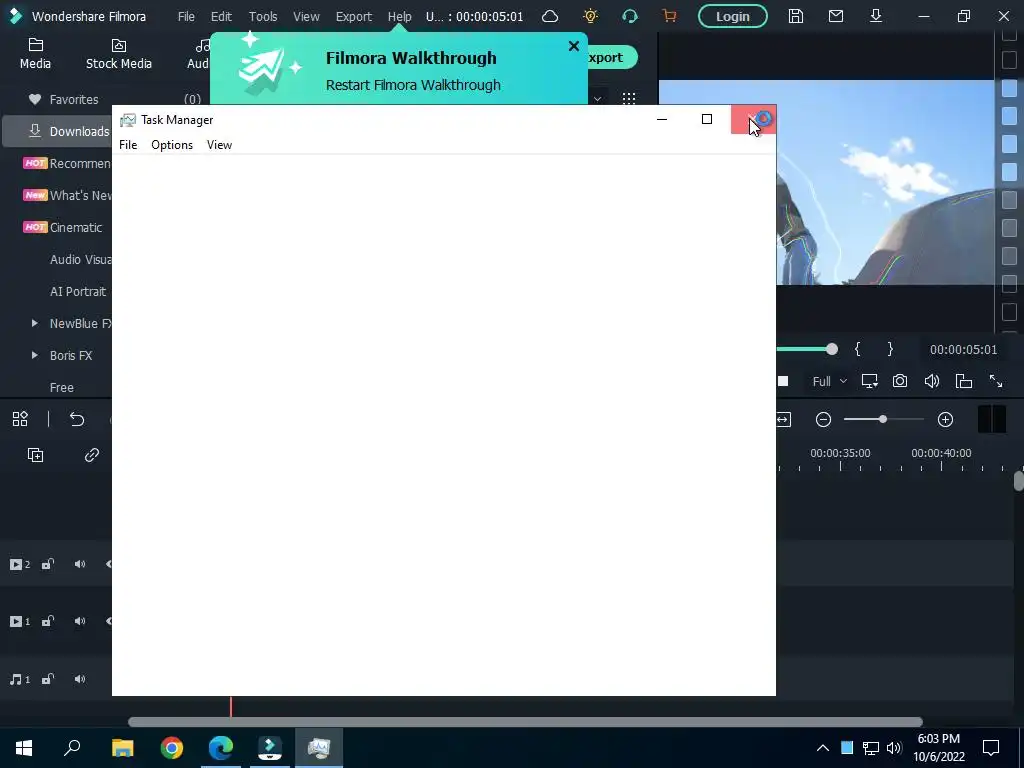Select Downloads in sidebar
The height and width of the screenshot is (768, 1024).
[57, 131]
